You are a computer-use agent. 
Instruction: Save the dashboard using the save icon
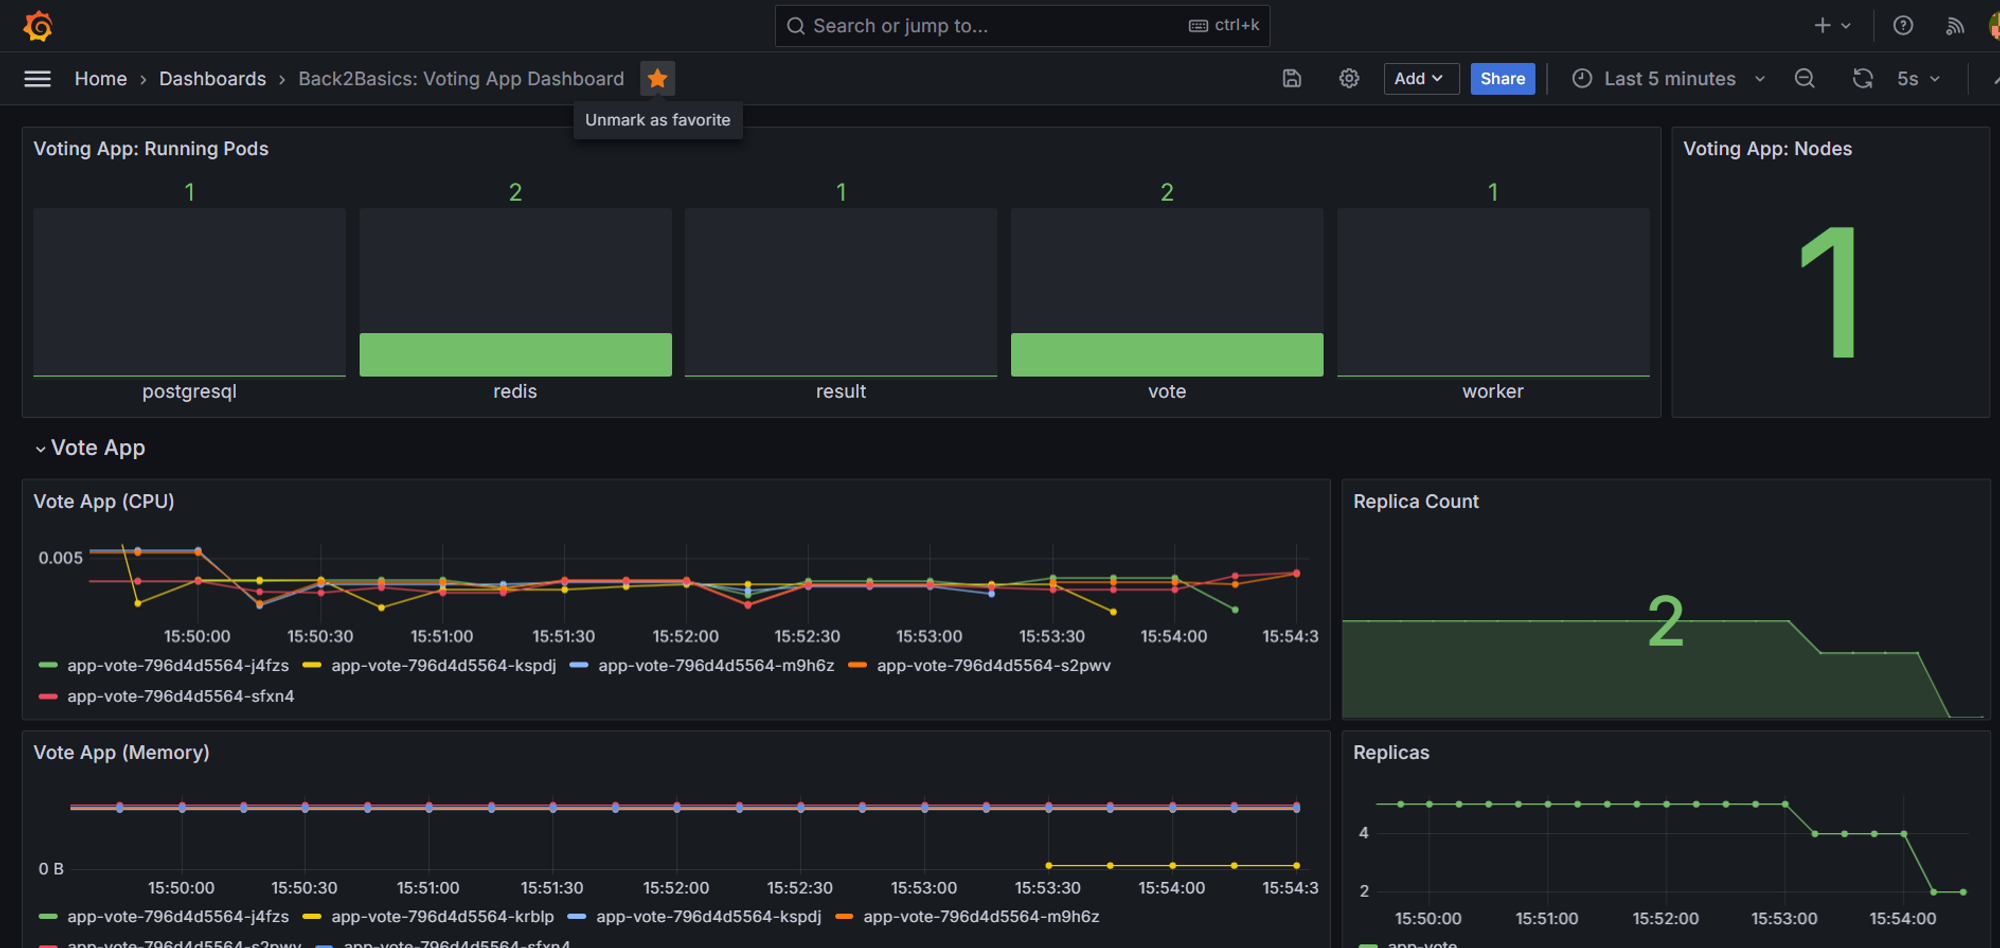(x=1292, y=78)
